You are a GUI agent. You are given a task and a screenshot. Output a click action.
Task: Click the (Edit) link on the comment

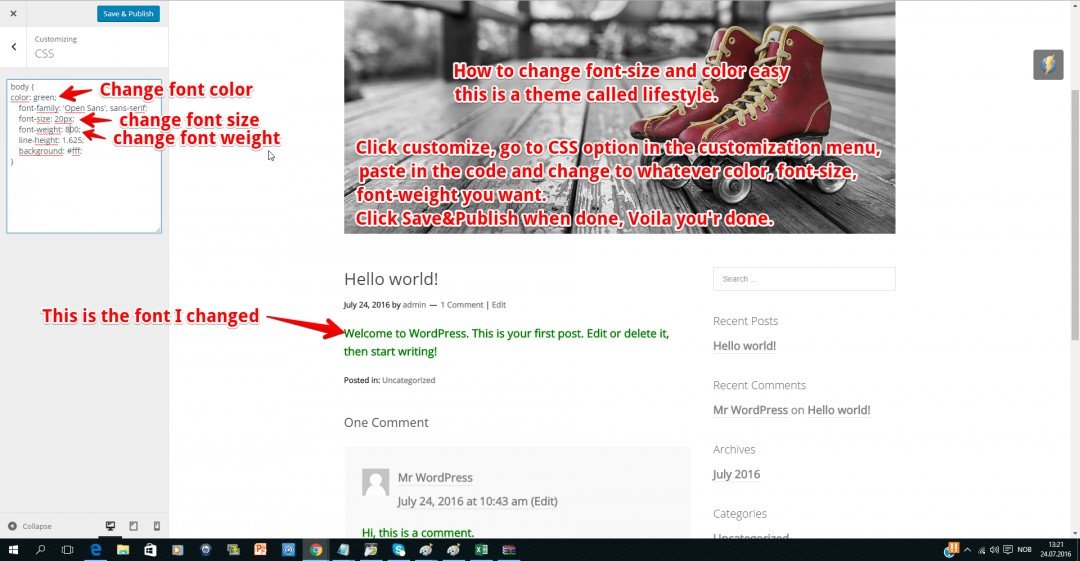[x=543, y=502]
